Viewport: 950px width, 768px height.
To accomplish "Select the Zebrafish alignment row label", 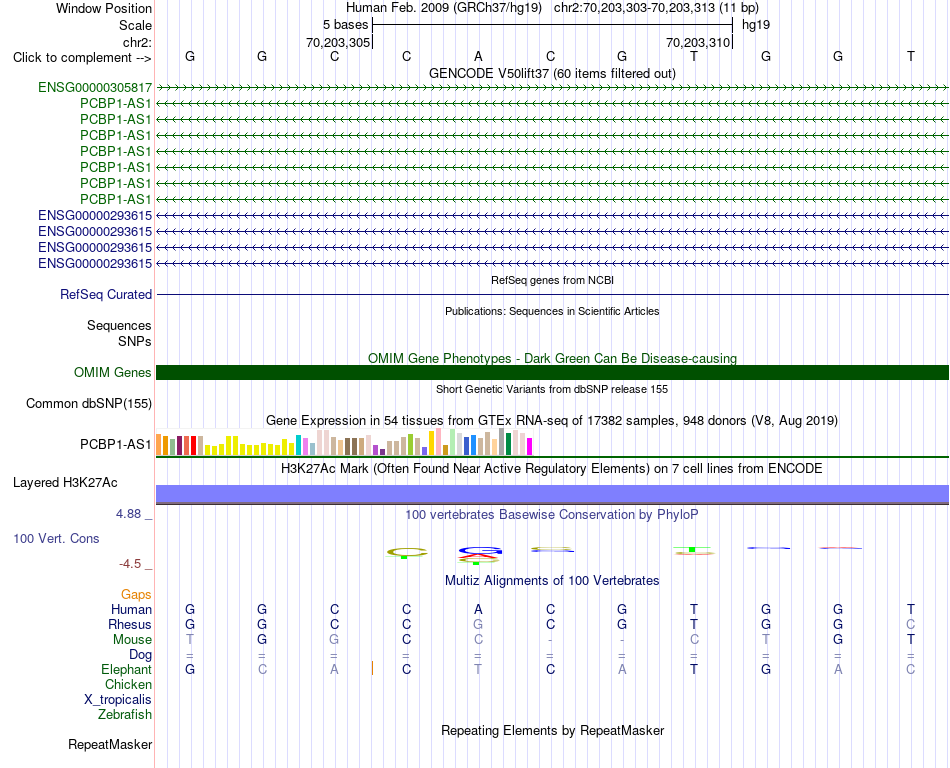I will point(125,715).
